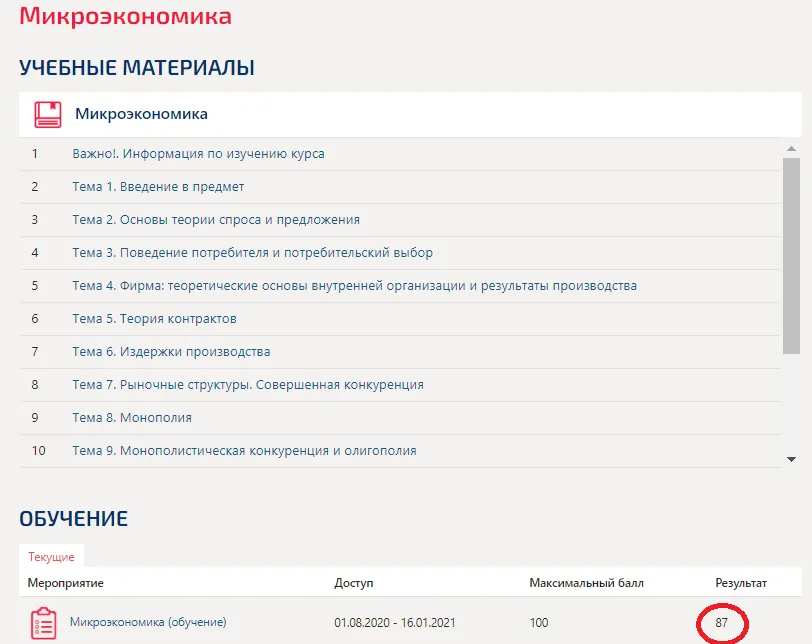Image resolution: width=812 pixels, height=644 pixels.
Task: Click the Микроэкономика materials section header
Action: click(x=141, y=114)
